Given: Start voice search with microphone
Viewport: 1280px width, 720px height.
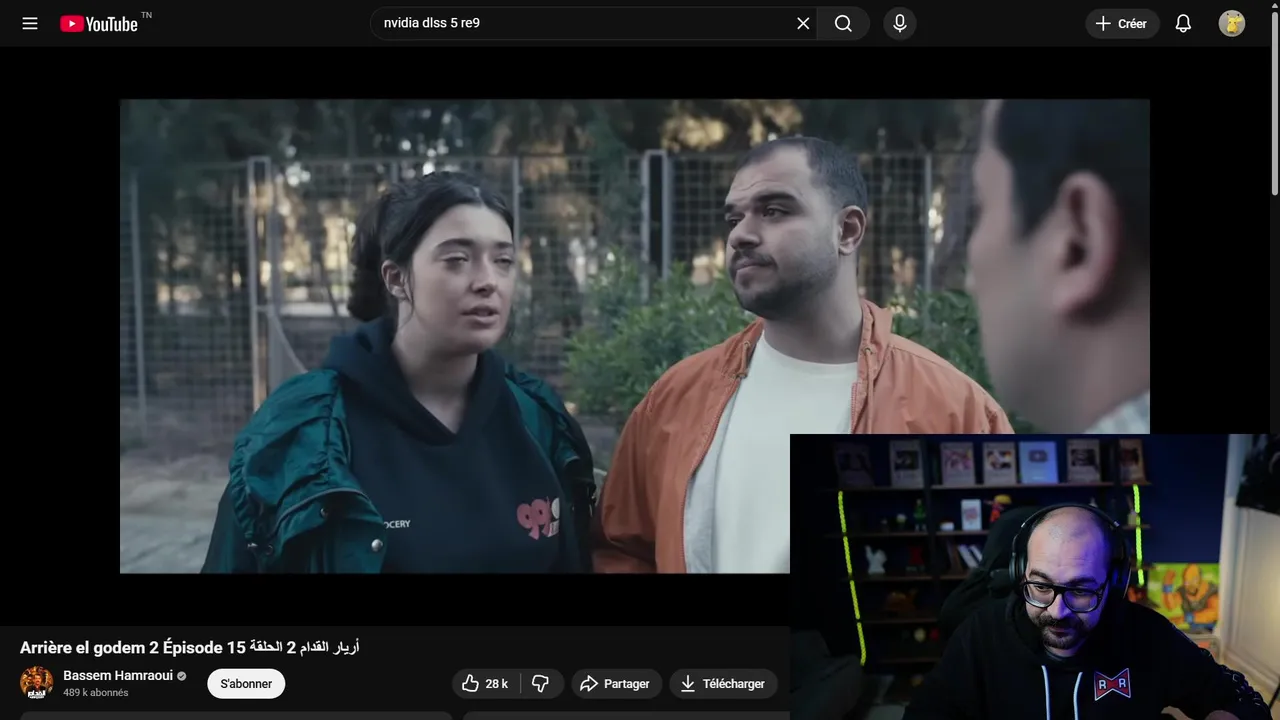Looking at the screenshot, I should pos(899,23).
